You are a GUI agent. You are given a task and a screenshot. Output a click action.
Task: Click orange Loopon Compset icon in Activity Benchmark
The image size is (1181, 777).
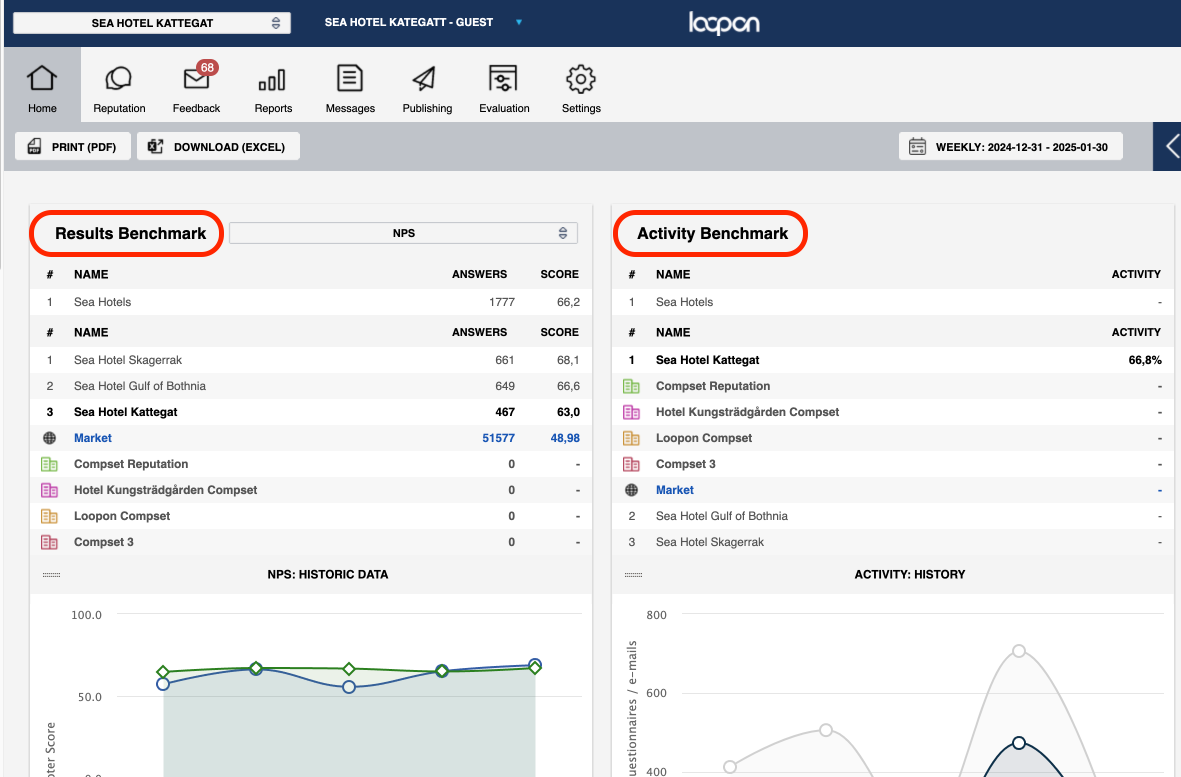[631, 438]
